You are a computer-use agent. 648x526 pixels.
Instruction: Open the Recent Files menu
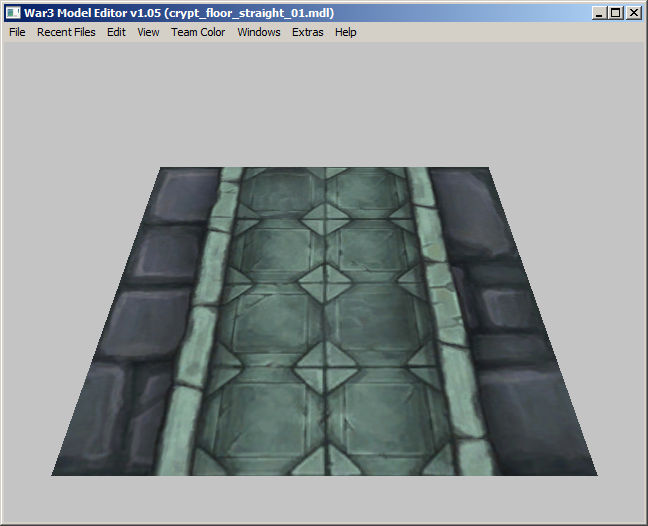click(66, 32)
